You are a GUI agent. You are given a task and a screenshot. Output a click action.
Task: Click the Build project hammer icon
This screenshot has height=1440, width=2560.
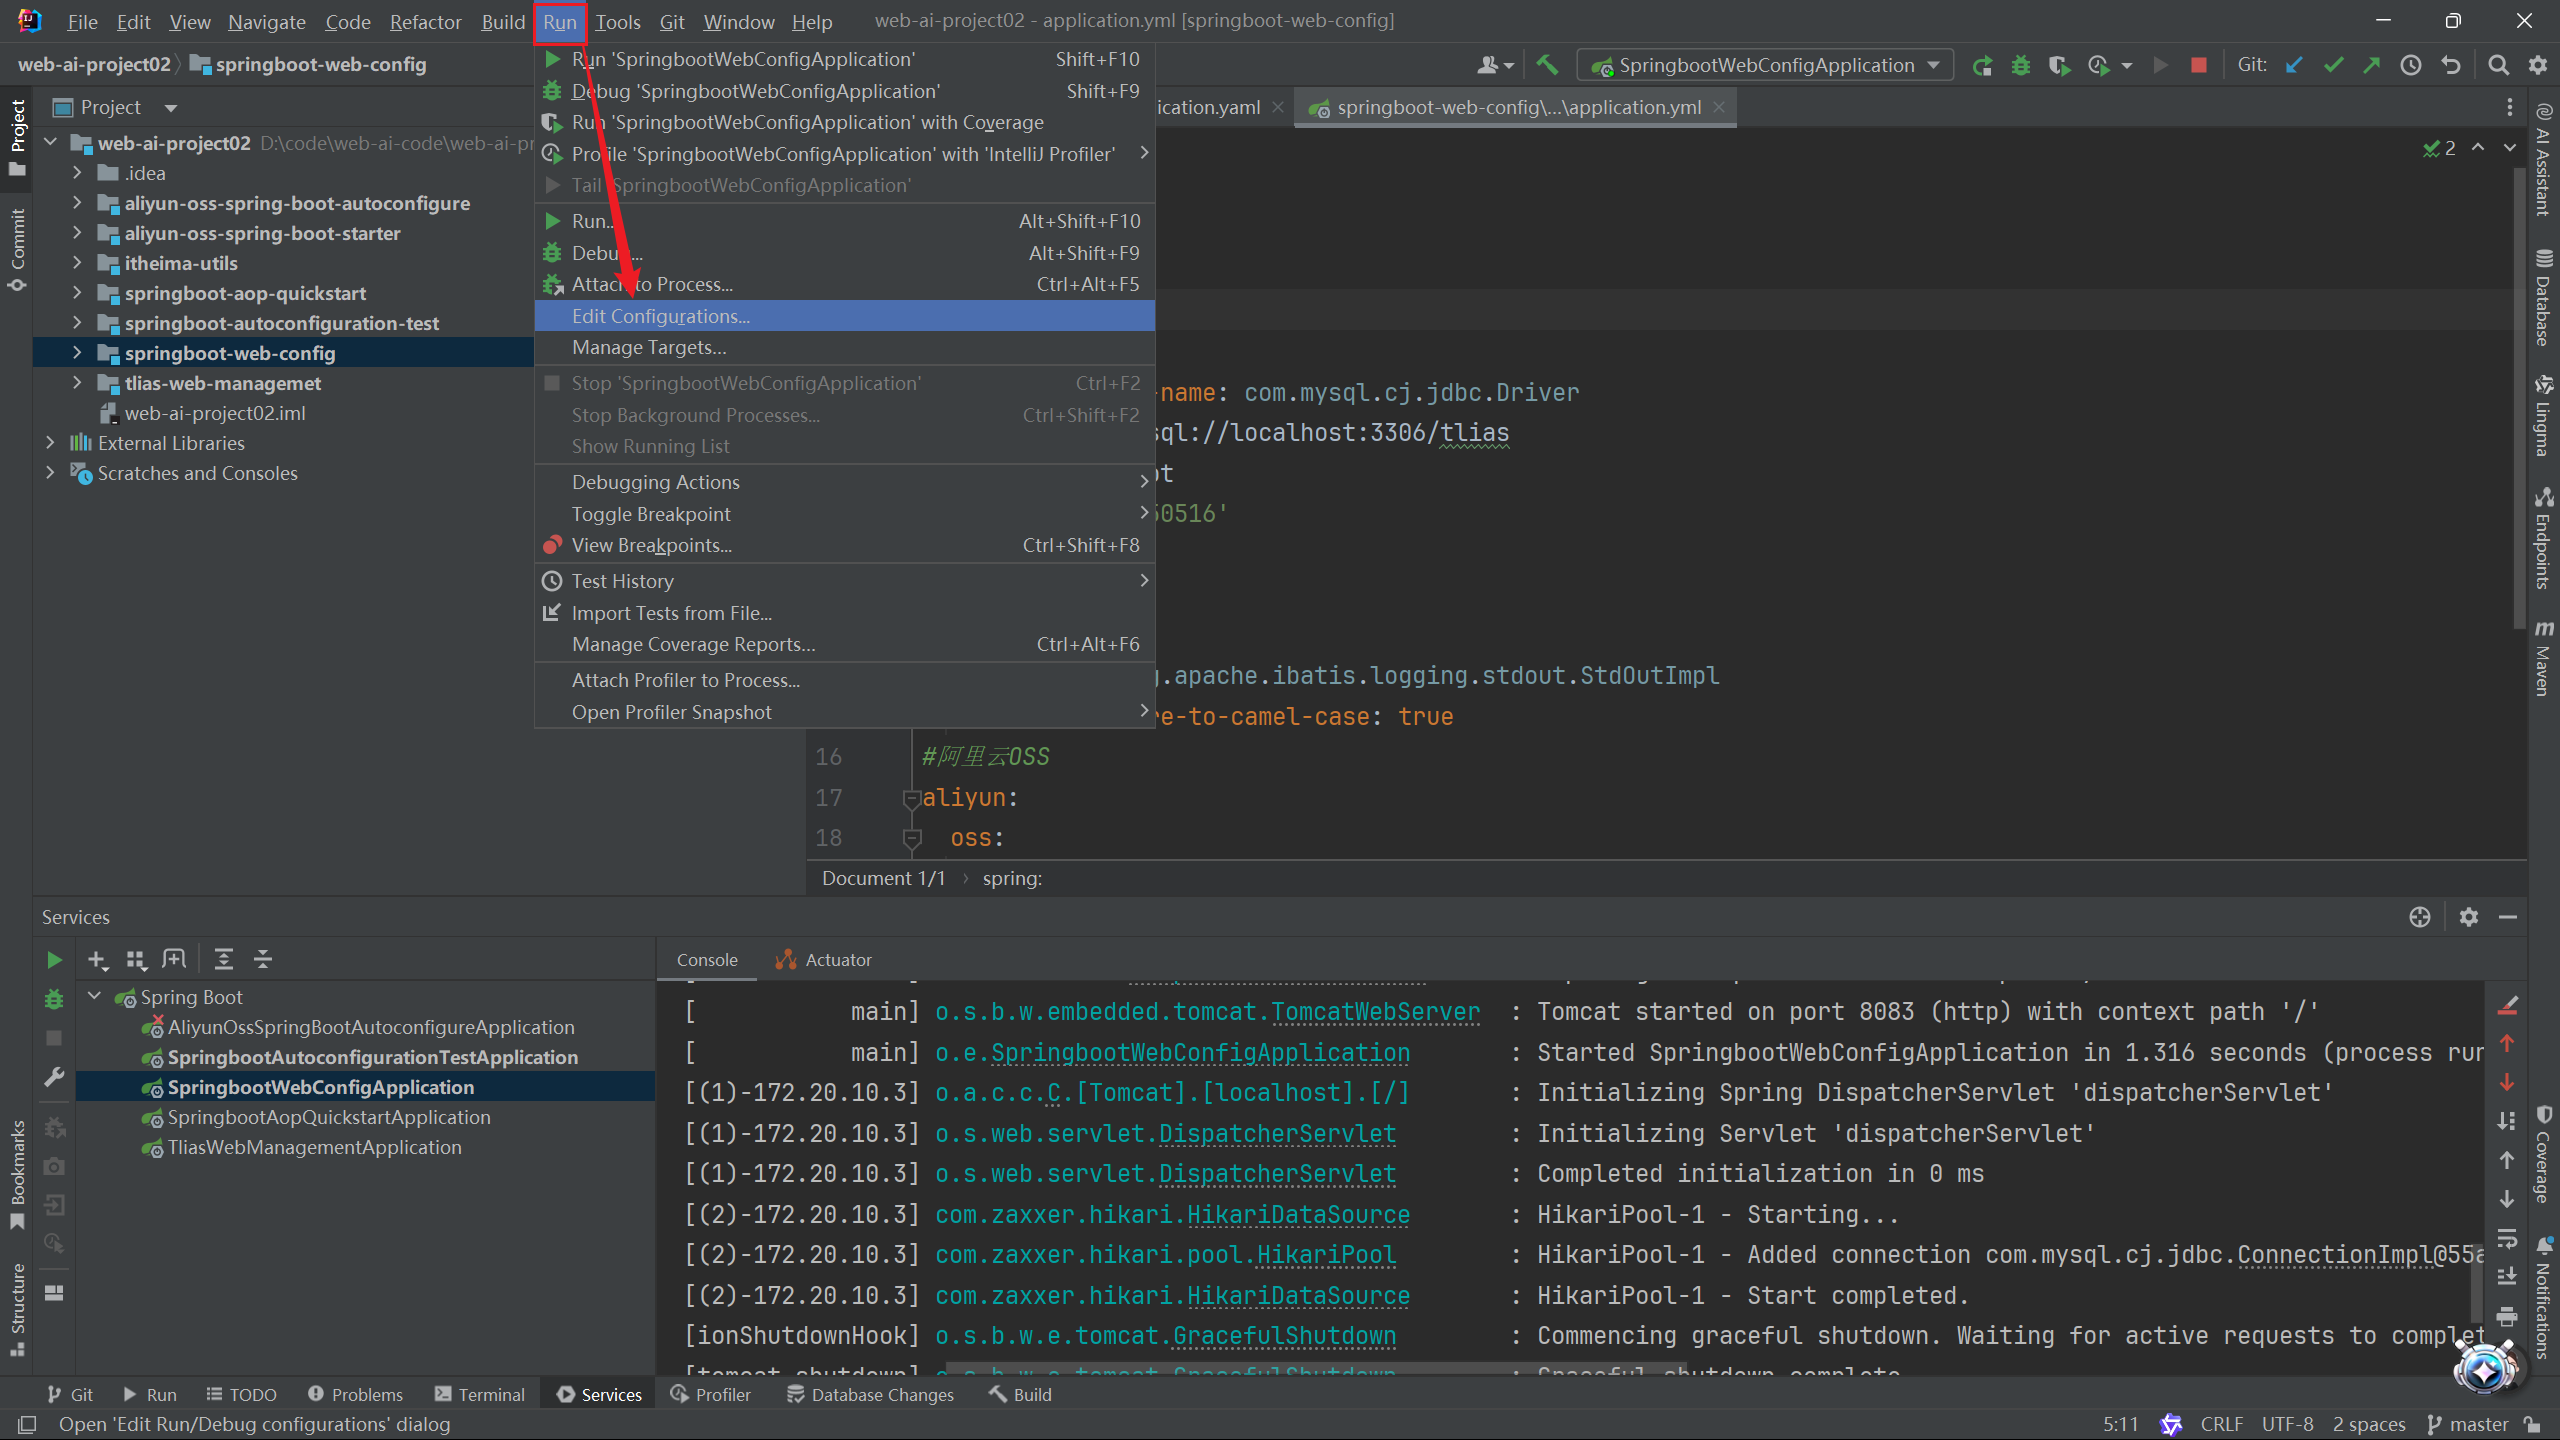1547,65
